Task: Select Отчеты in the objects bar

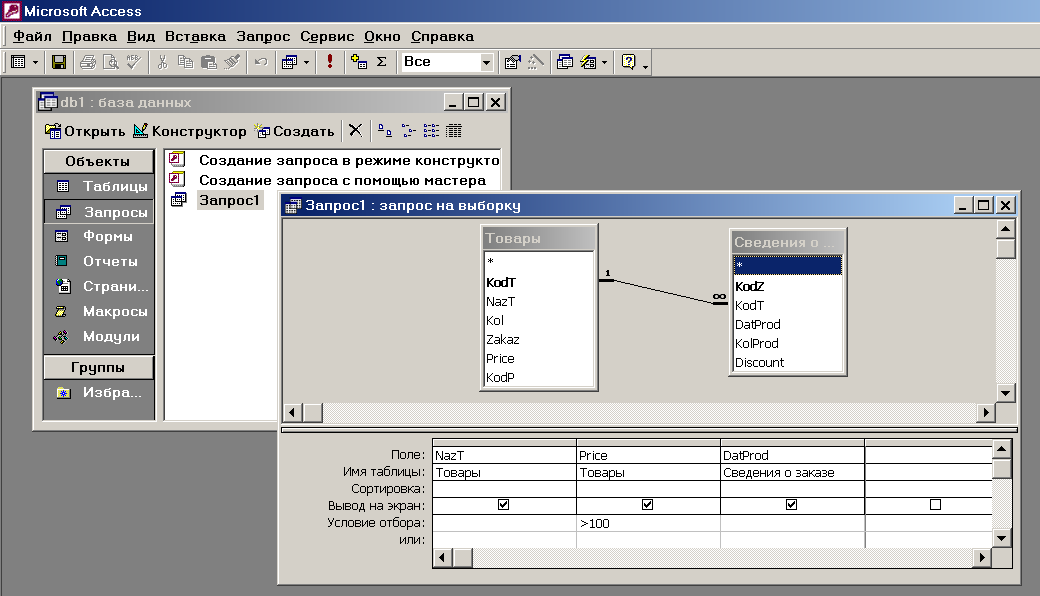Action: [x=99, y=261]
